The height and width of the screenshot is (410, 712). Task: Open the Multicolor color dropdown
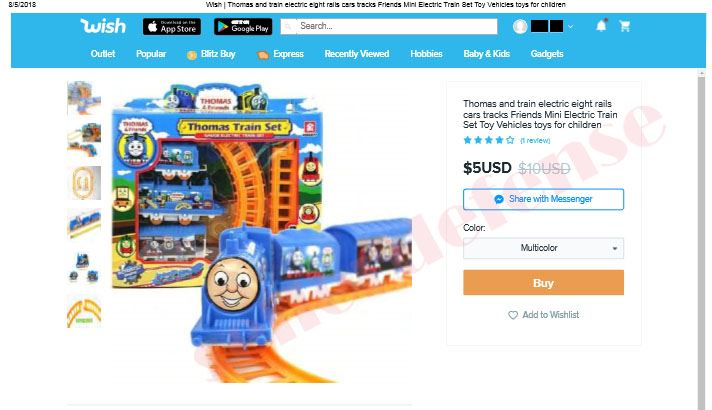click(543, 248)
